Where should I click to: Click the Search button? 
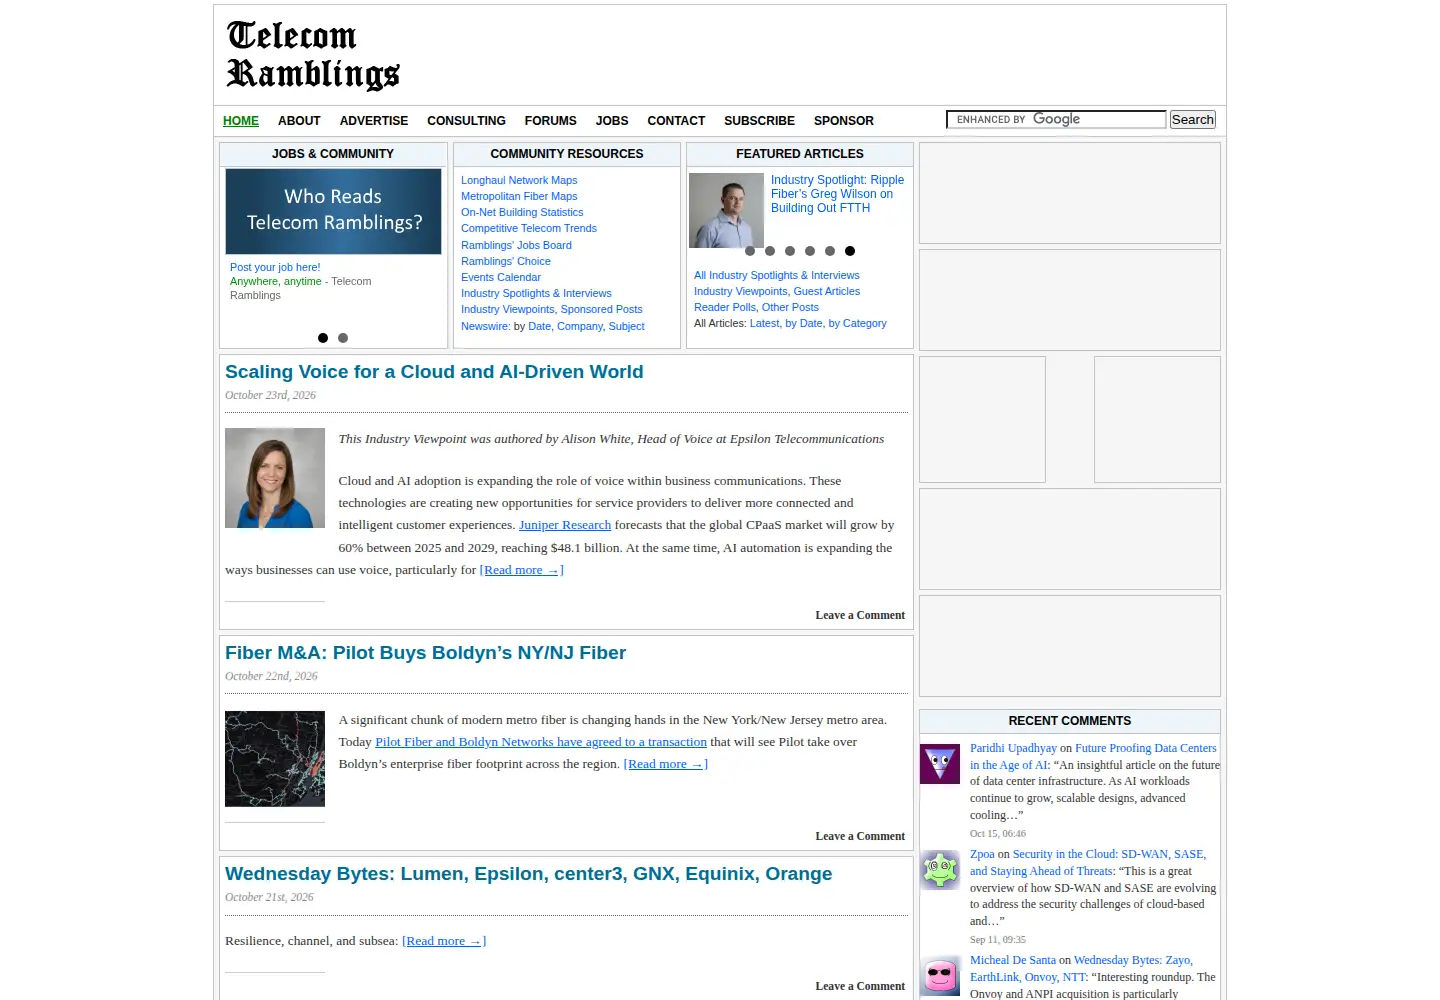click(1193, 120)
